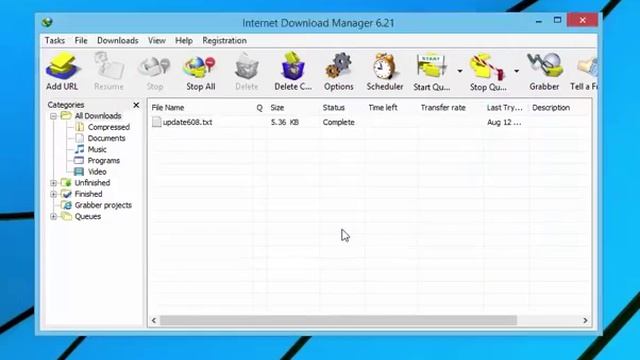Close the Categories panel
Image resolution: width=640 pixels, height=360 pixels.
coord(136,105)
